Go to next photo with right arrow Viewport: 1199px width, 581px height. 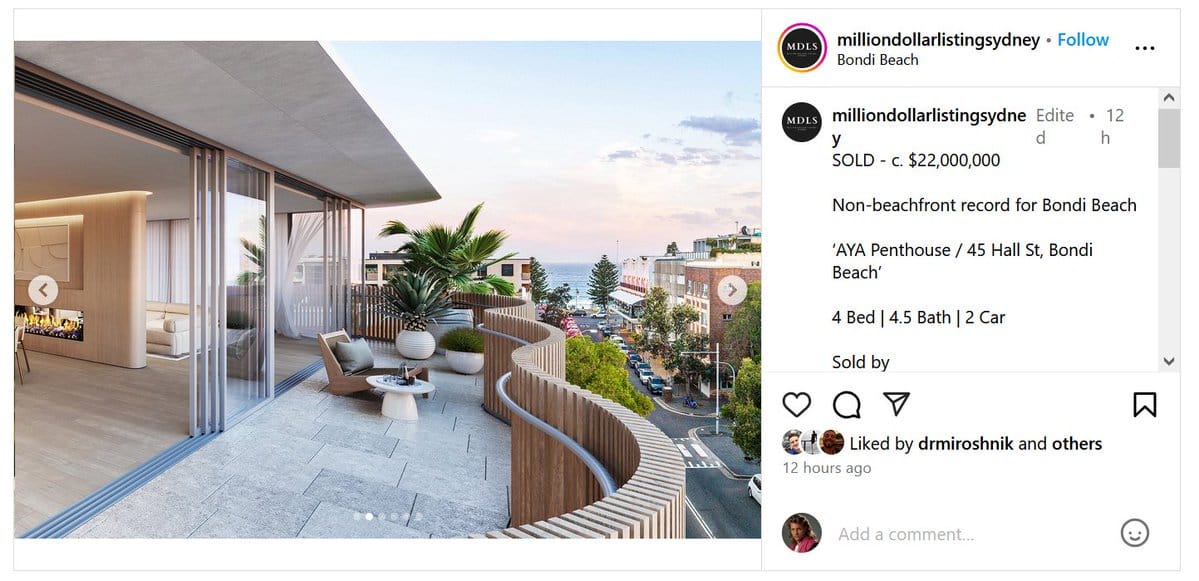pos(732,290)
